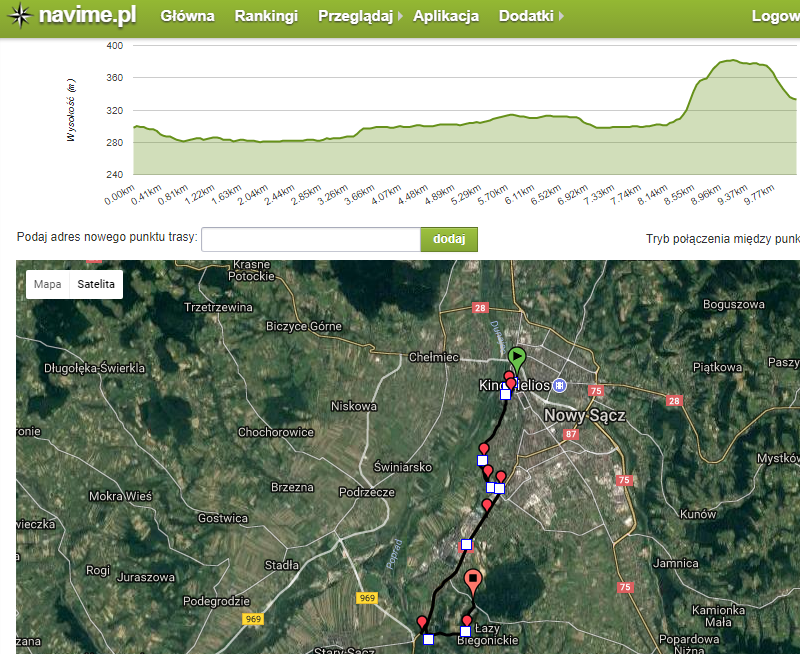
Task: Click white waypoint square below start marker
Action: [x=505, y=394]
